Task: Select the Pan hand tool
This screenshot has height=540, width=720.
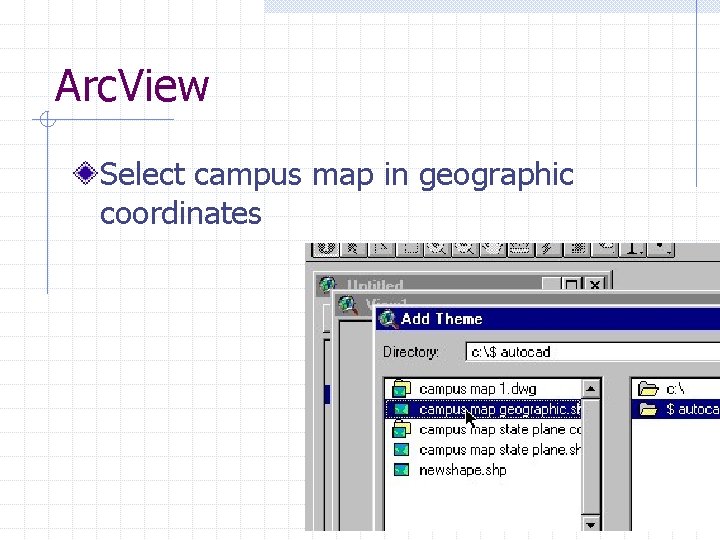Action: tap(493, 249)
